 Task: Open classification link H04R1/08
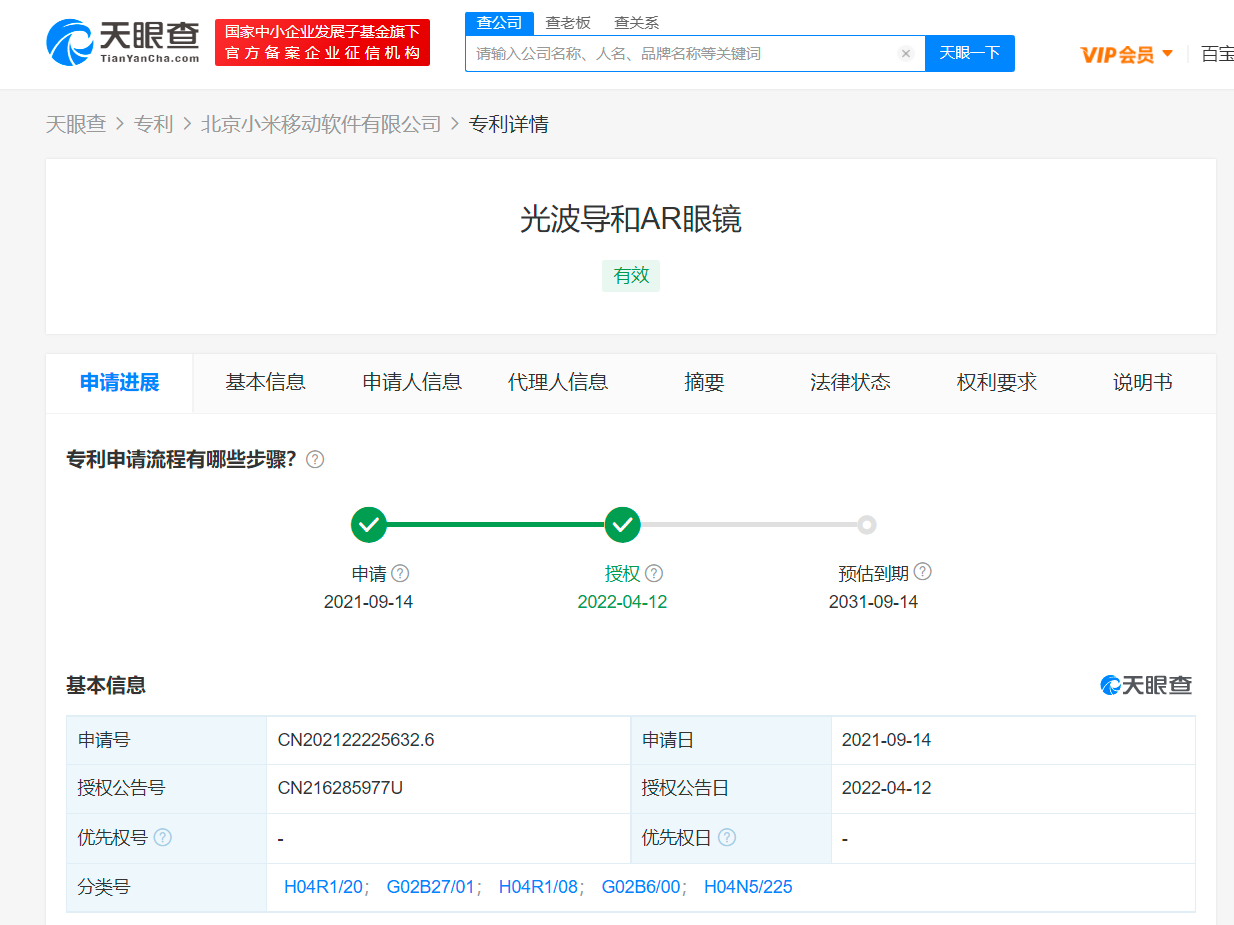coord(538,888)
